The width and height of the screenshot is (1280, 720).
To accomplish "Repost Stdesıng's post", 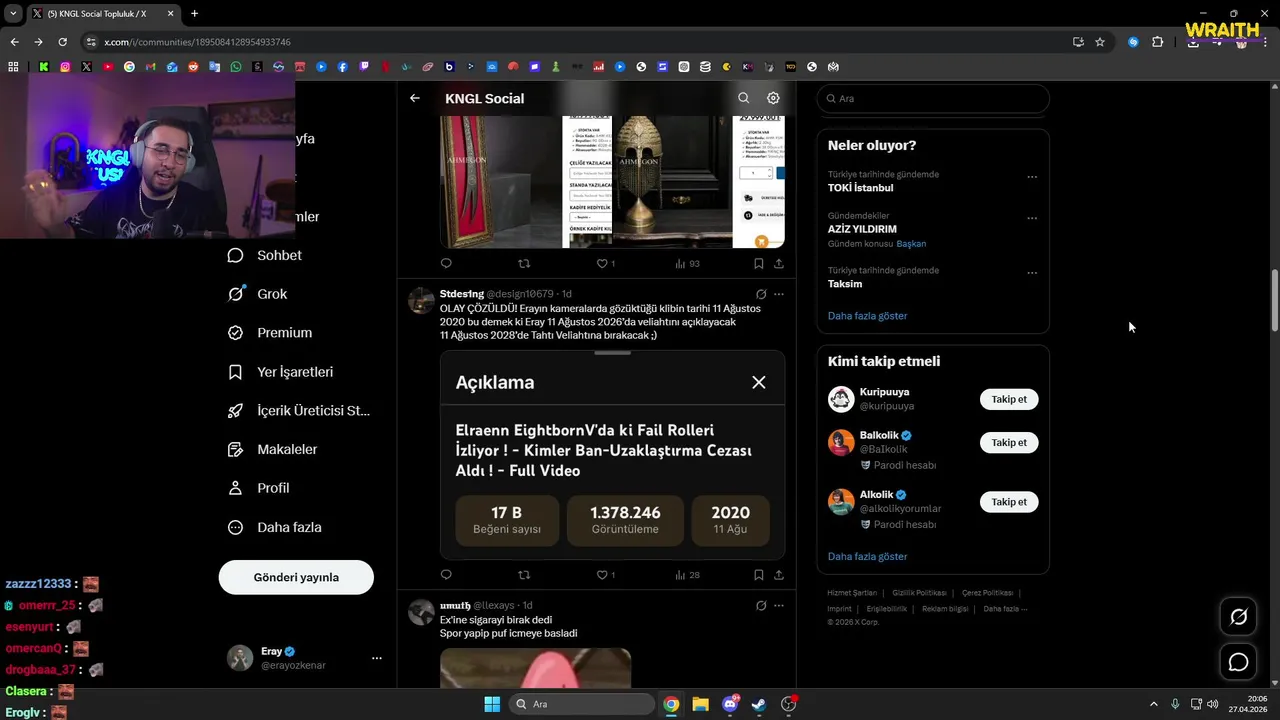I will (524, 575).
